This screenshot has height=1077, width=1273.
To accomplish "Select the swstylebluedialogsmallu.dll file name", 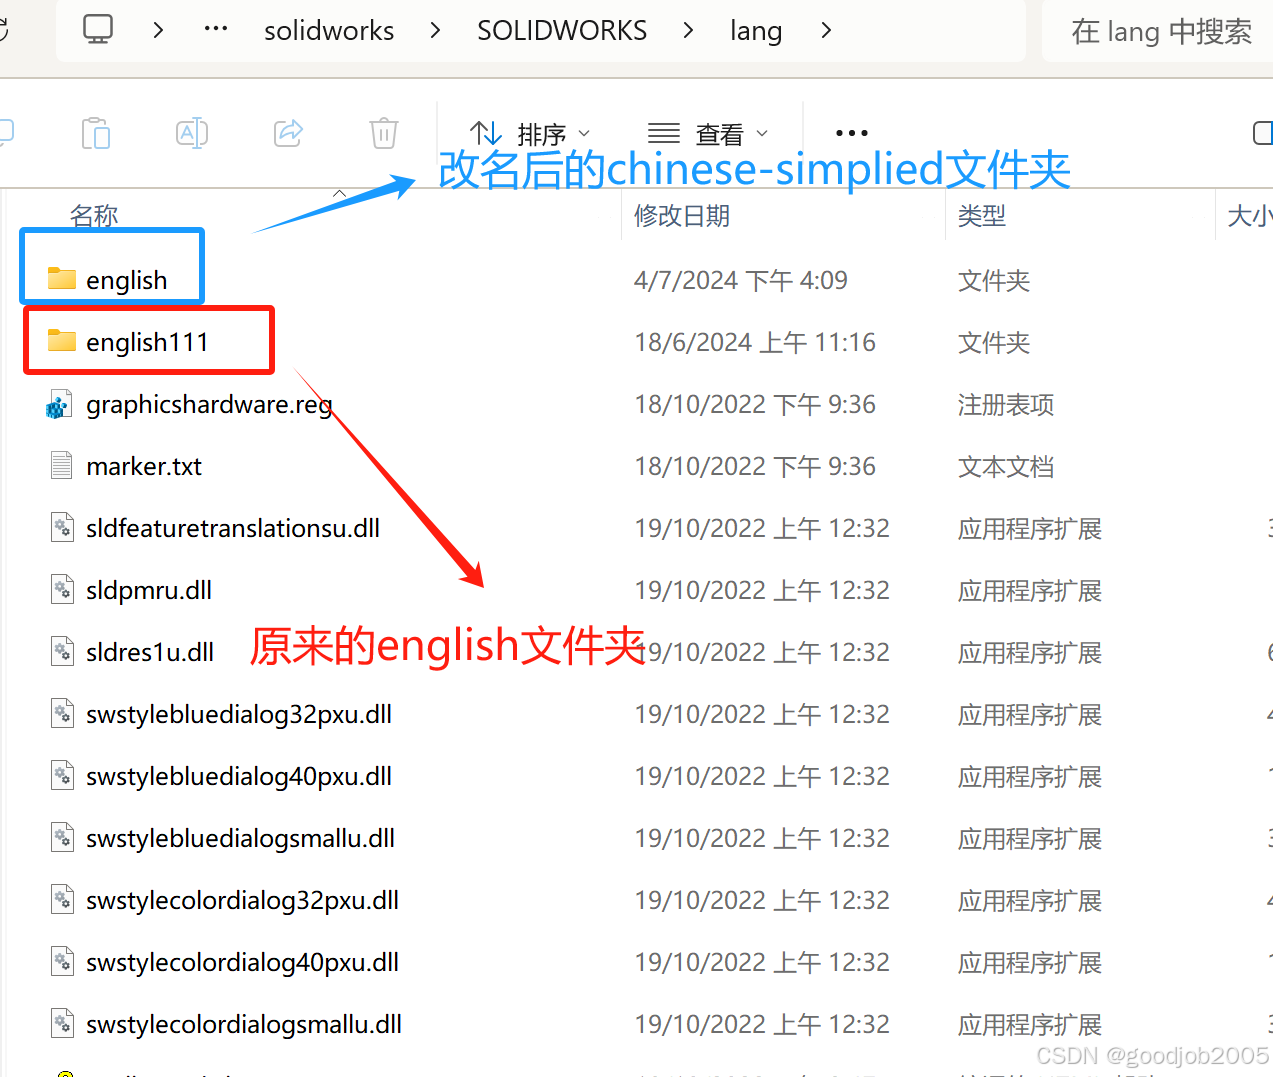I will [x=240, y=839].
